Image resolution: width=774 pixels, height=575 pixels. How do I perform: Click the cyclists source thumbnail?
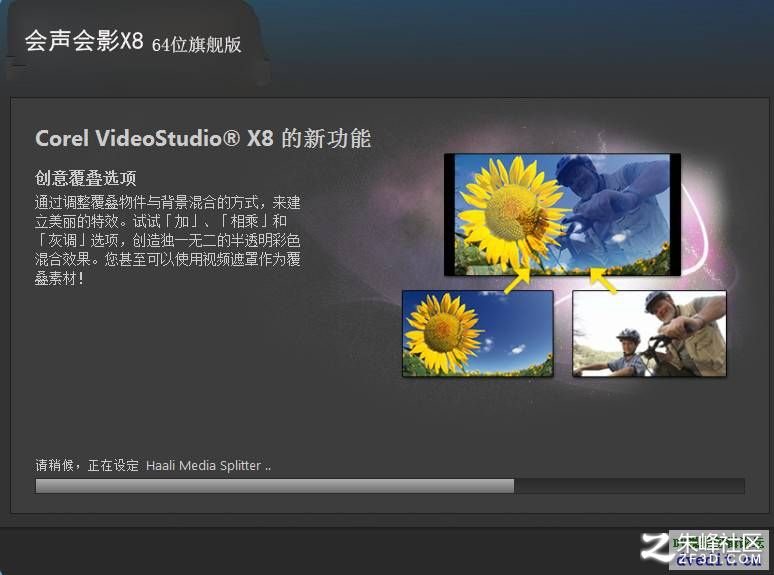click(649, 334)
